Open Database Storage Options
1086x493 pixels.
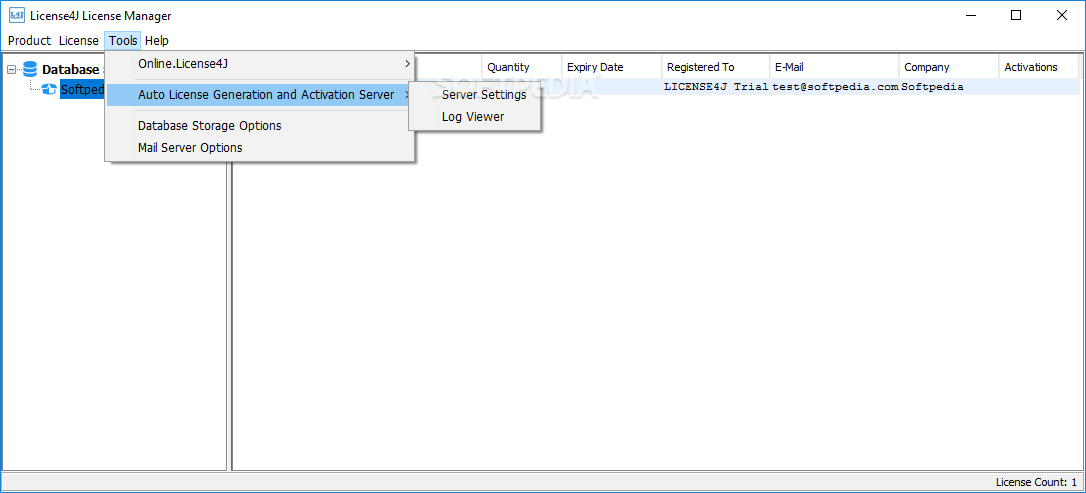click(x=260, y=126)
